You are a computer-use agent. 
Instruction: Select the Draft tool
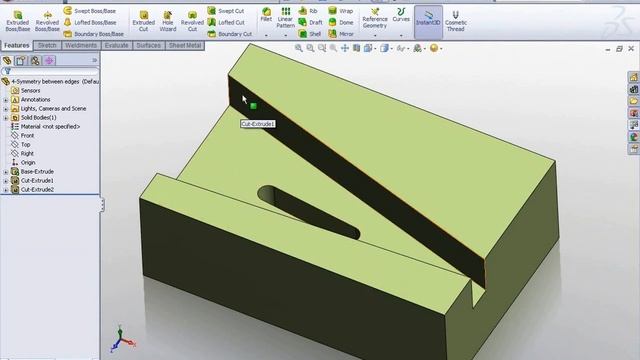click(x=311, y=22)
